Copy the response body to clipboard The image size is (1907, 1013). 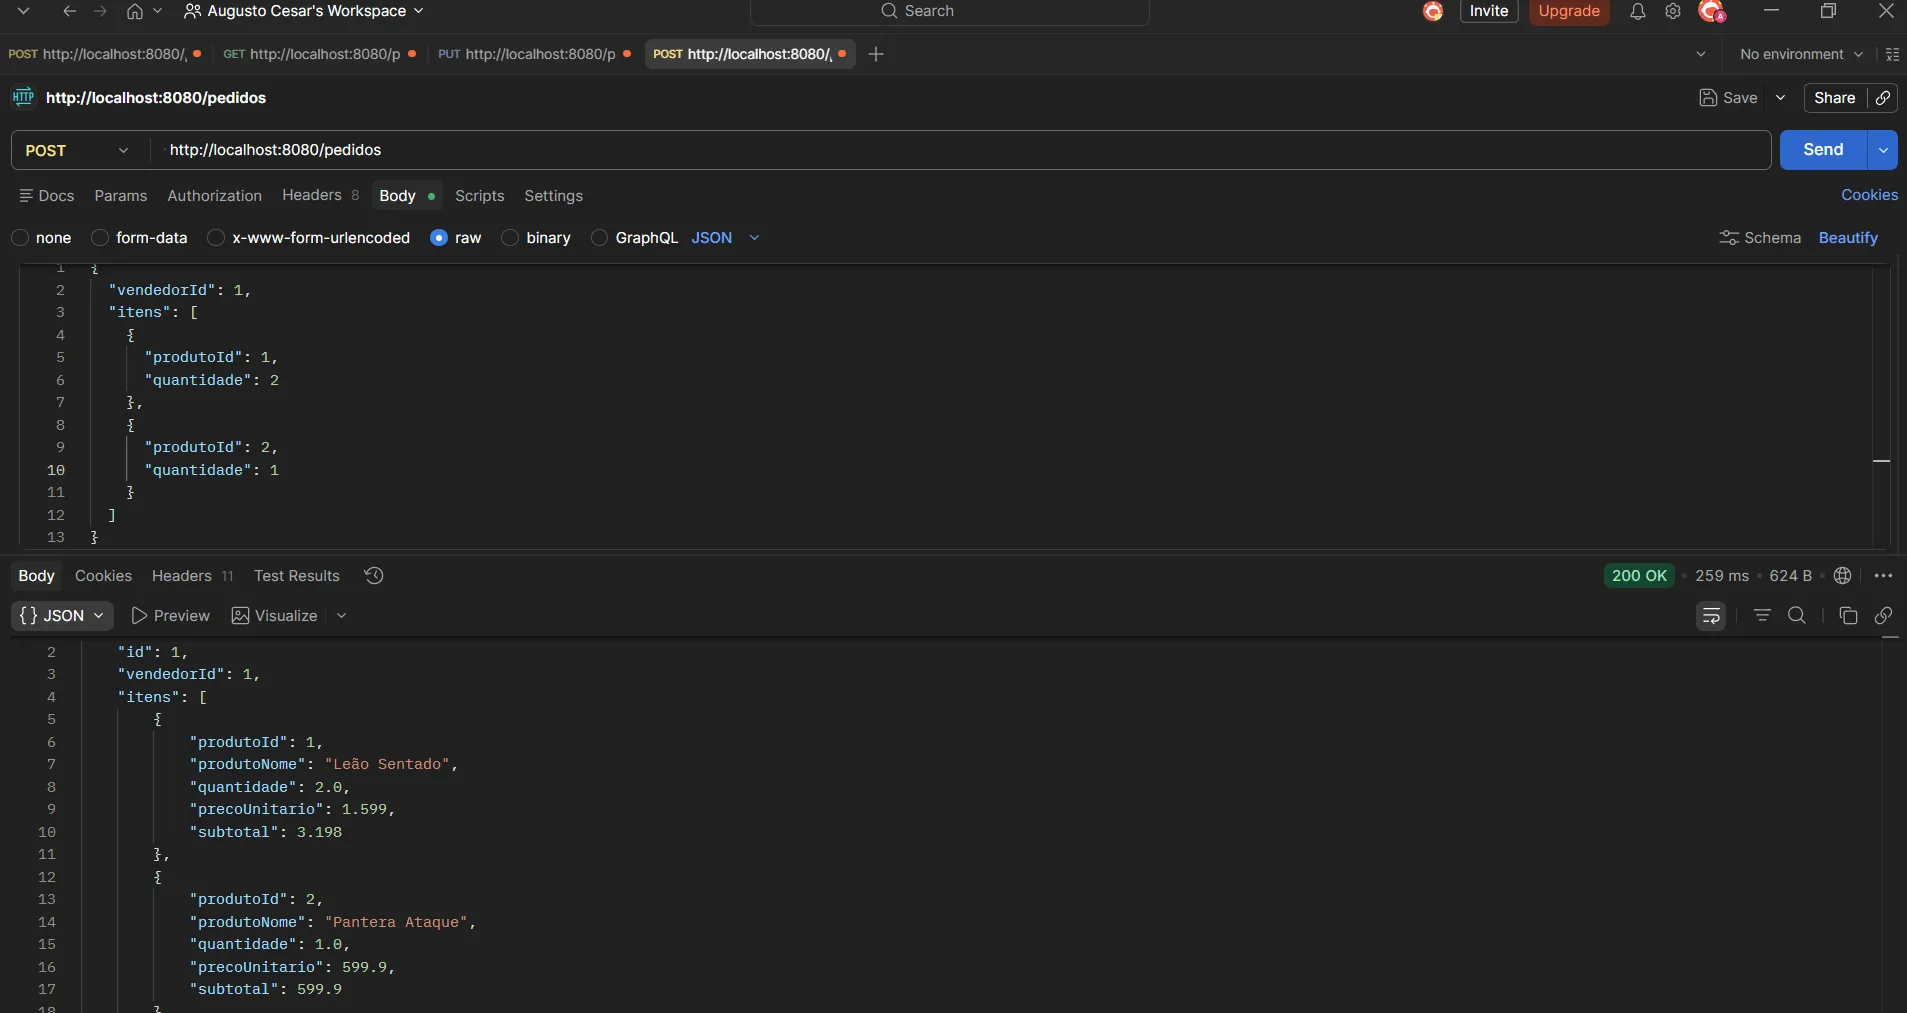point(1848,616)
